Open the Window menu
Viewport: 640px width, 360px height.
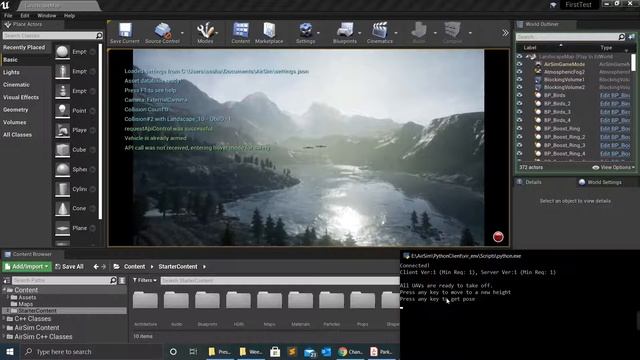47,16
